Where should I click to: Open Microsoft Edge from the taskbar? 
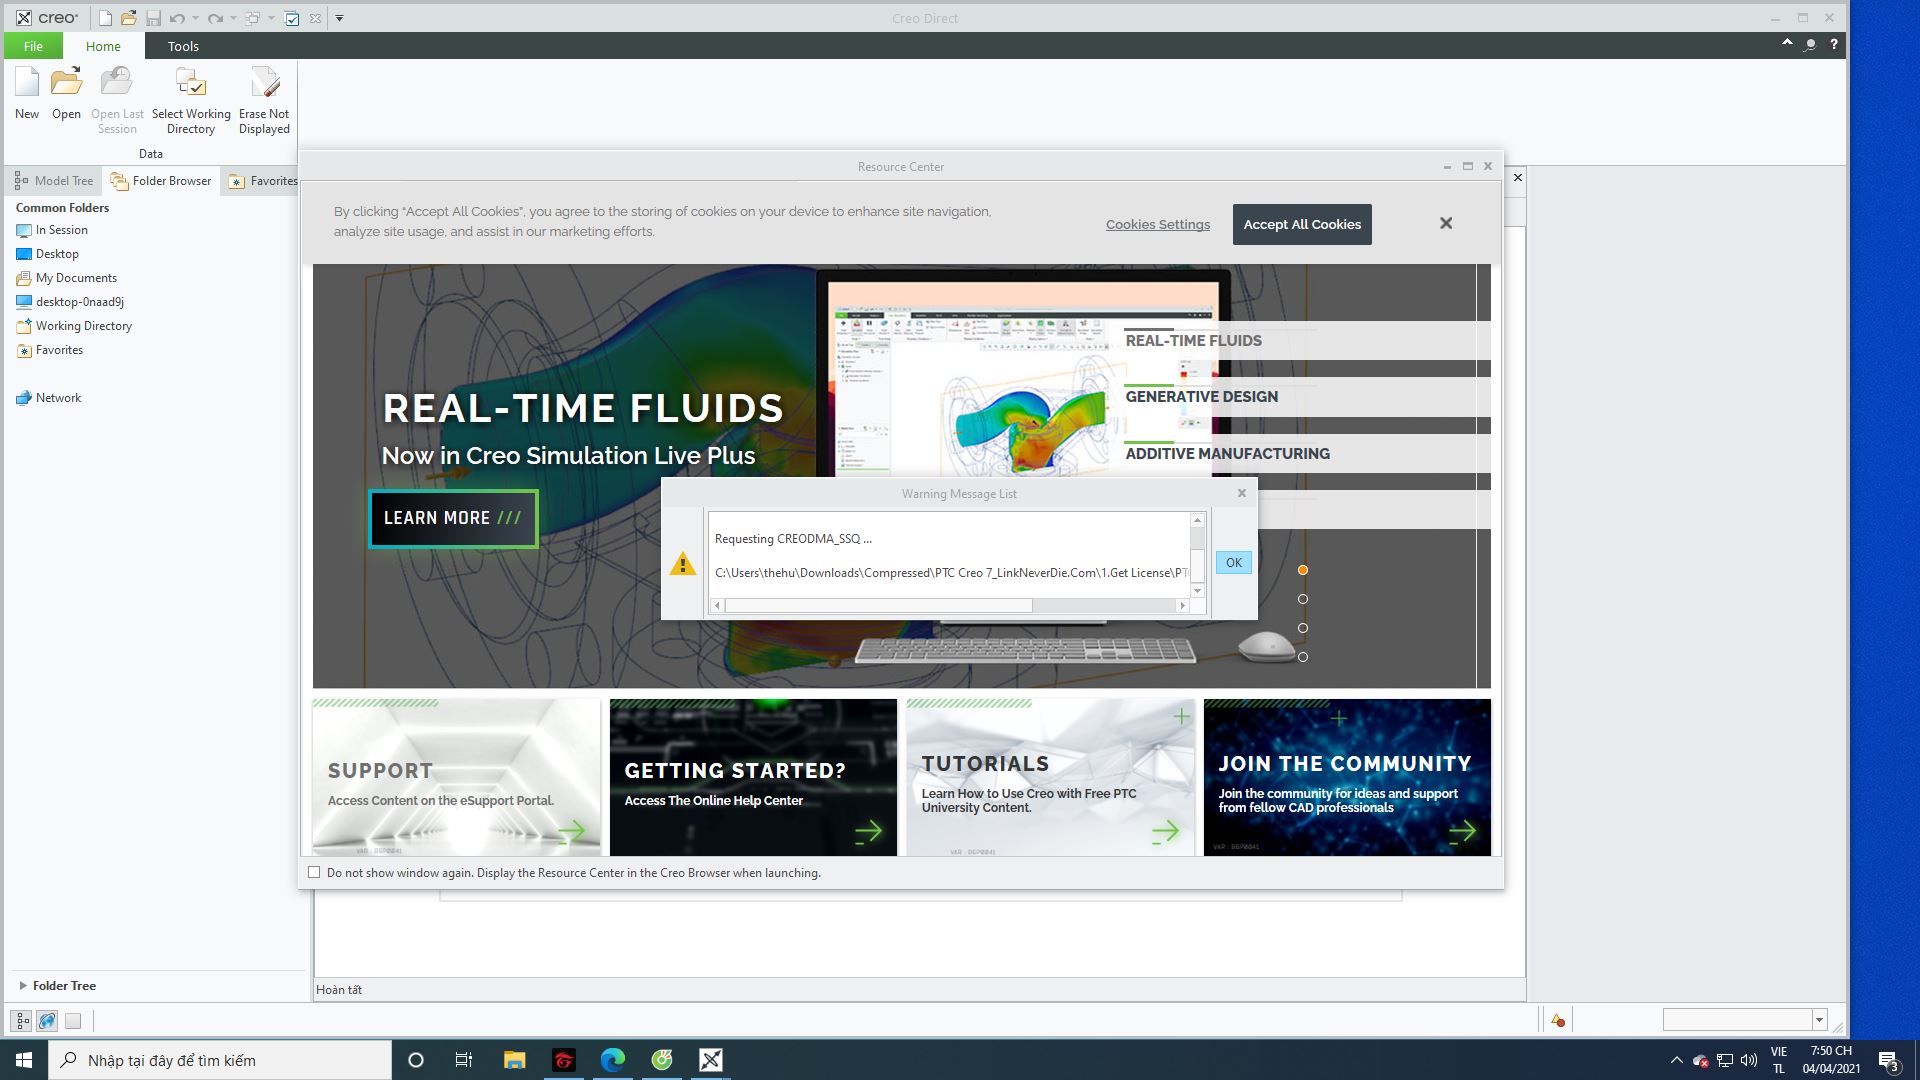click(x=612, y=1060)
